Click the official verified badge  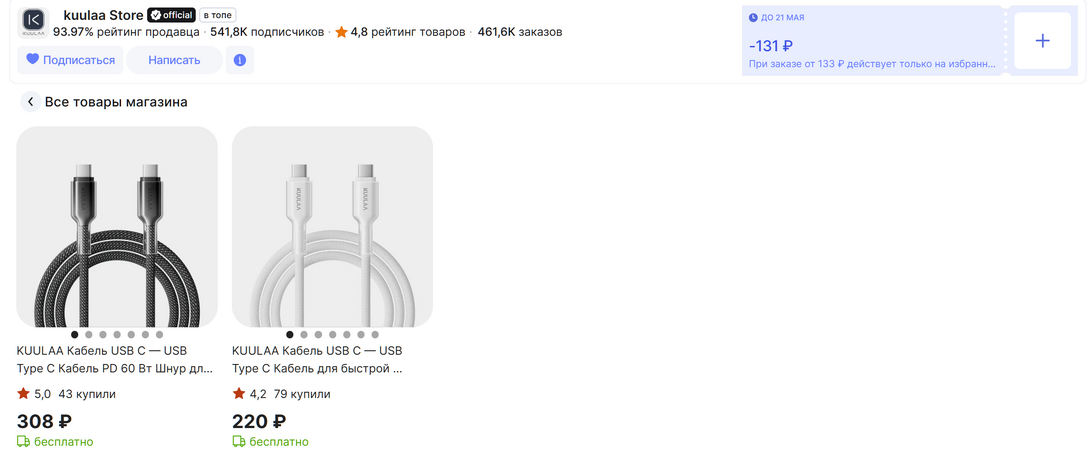(x=170, y=15)
